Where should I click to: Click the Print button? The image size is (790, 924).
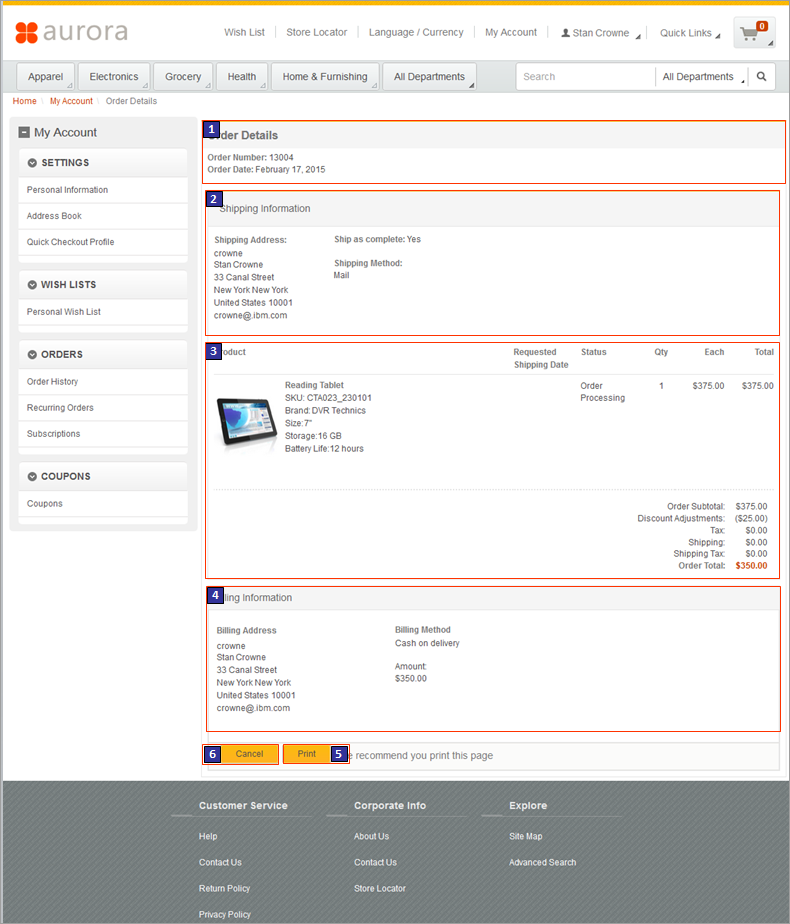(316, 754)
